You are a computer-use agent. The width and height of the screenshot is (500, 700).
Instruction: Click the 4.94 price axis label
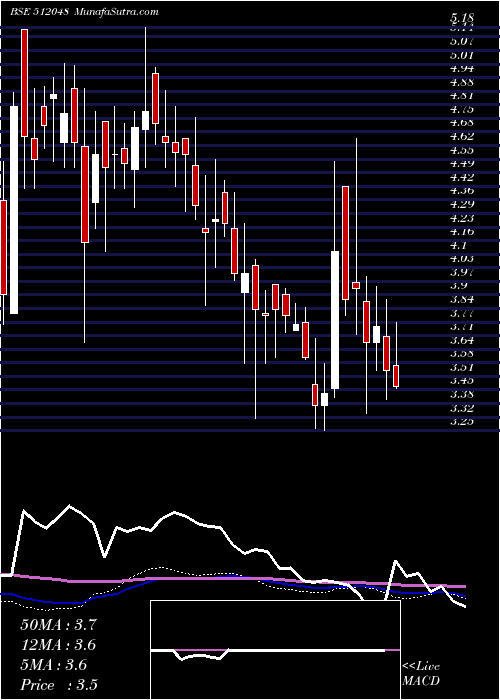coord(462,69)
